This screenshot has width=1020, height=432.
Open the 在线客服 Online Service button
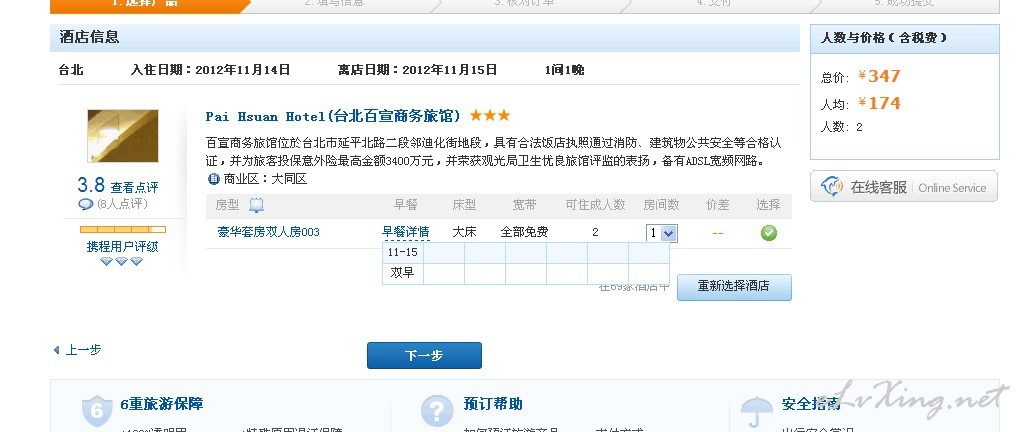tap(904, 187)
